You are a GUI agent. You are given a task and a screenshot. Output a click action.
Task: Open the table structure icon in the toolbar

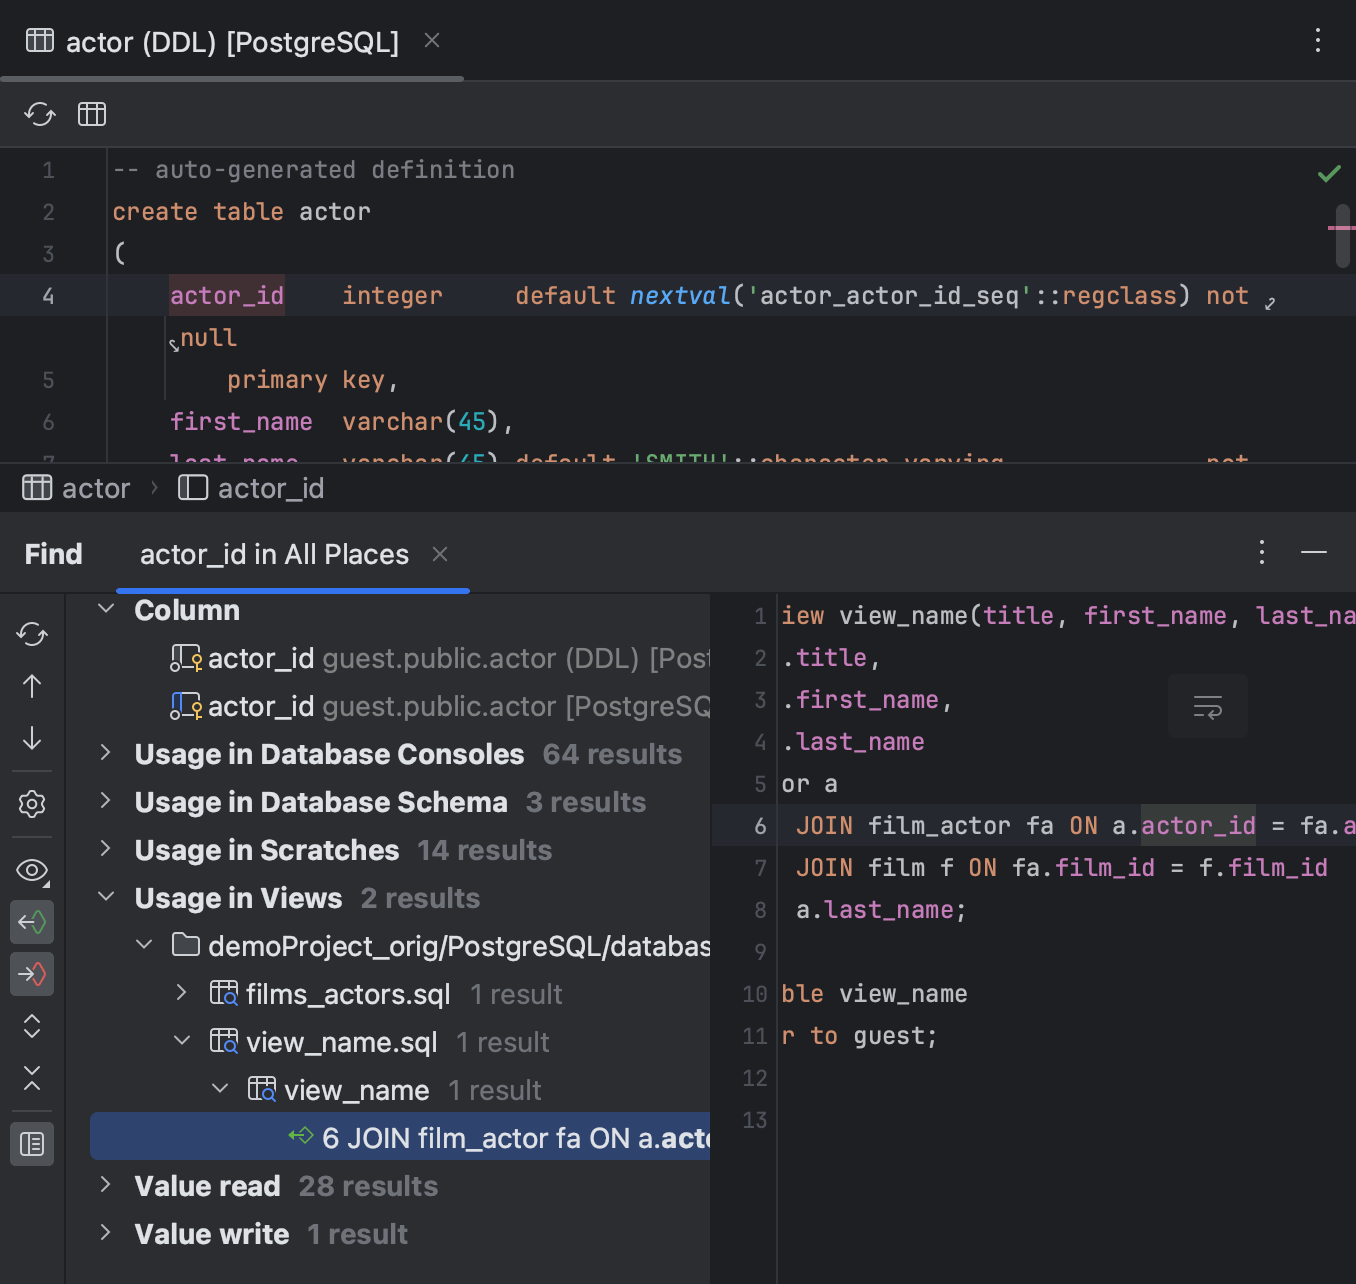pyautogui.click(x=91, y=113)
